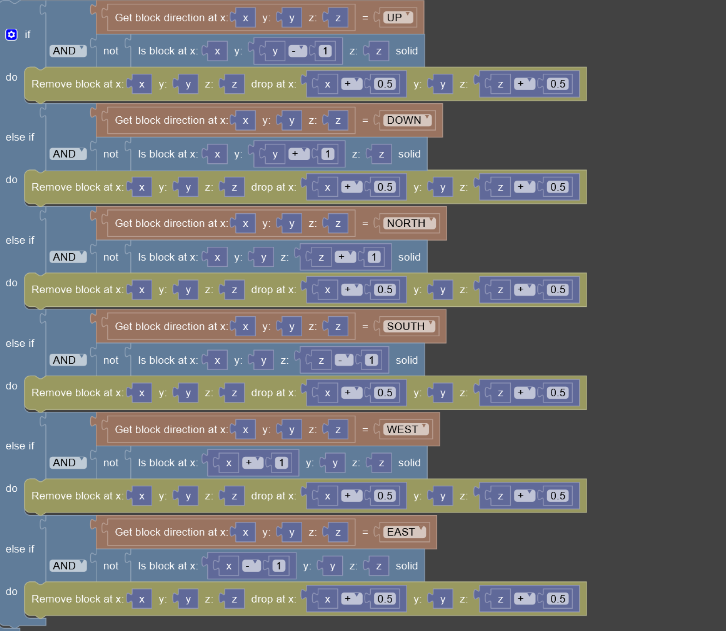Select the 'not' block in the NORTH condition

111,257
